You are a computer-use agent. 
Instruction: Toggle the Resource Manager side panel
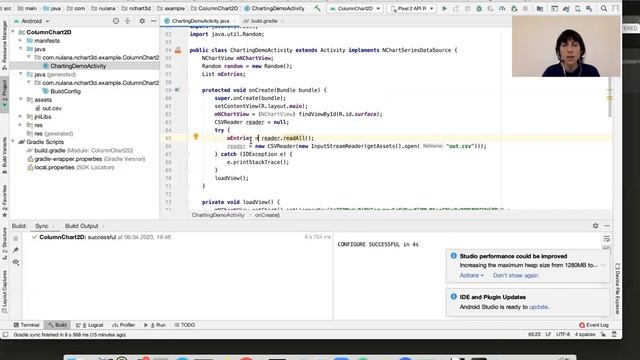coord(4,45)
